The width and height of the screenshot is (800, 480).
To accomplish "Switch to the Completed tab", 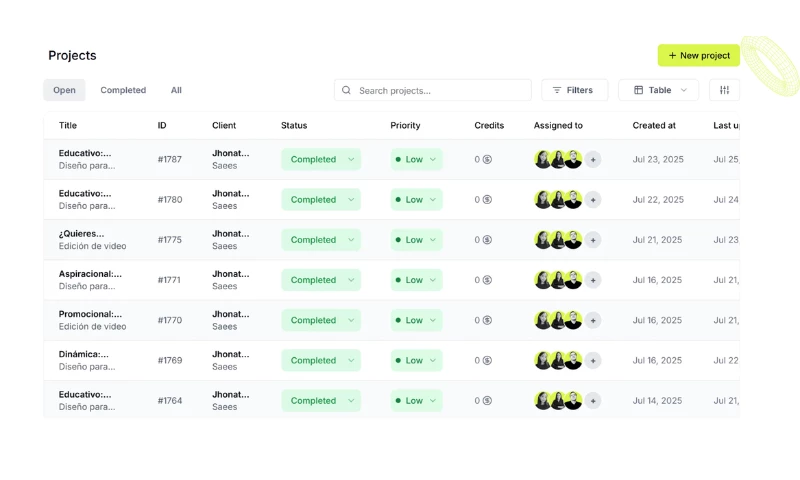I will click(x=123, y=90).
